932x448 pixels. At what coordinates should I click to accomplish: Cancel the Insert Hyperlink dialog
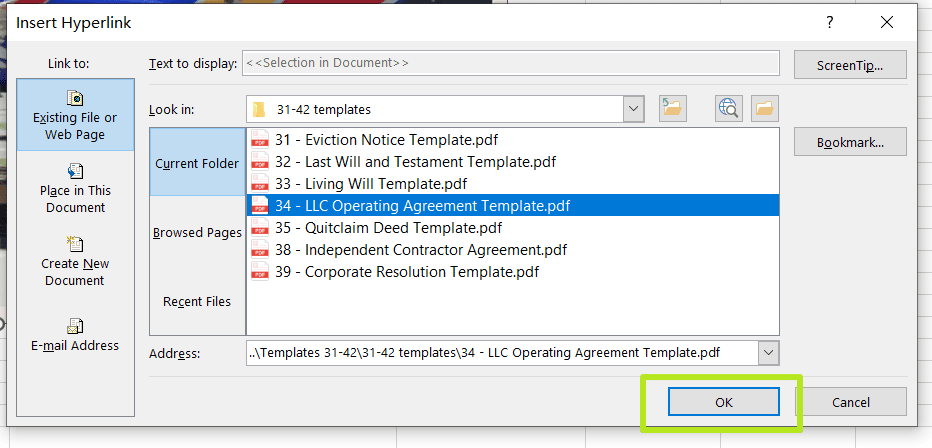(851, 402)
